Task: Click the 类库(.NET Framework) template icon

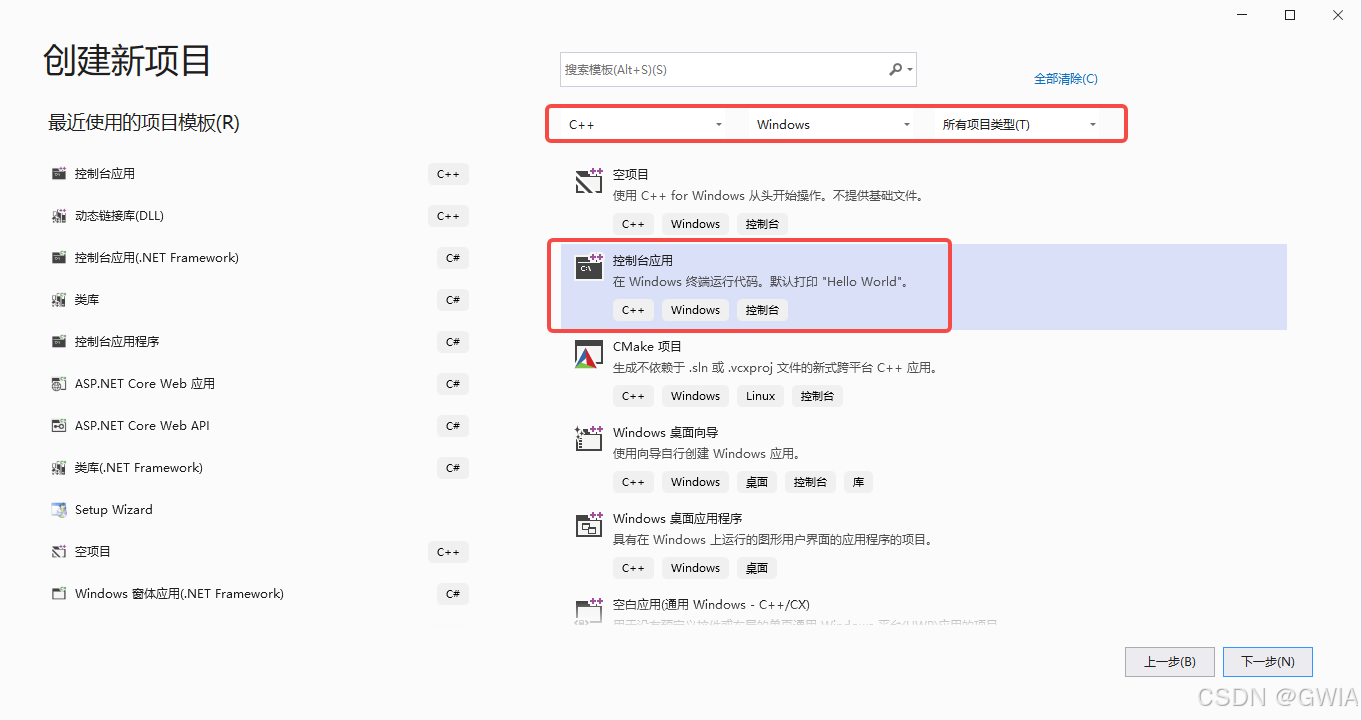Action: click(x=58, y=468)
